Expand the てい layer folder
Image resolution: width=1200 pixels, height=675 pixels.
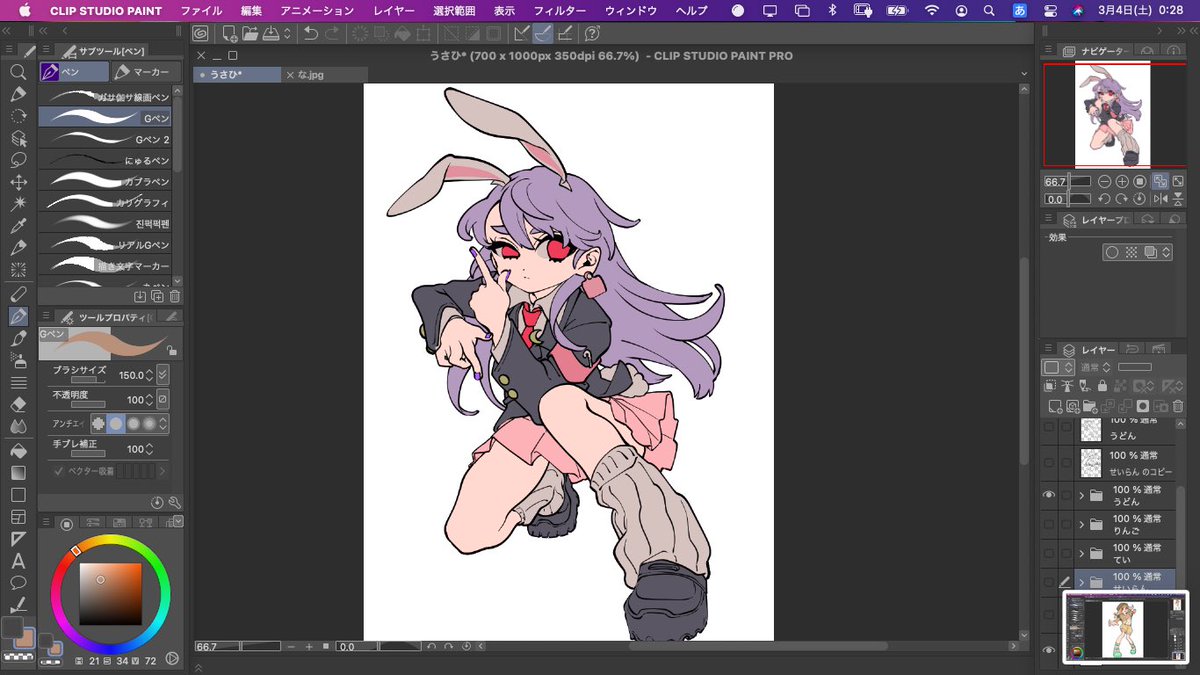tap(1081, 553)
